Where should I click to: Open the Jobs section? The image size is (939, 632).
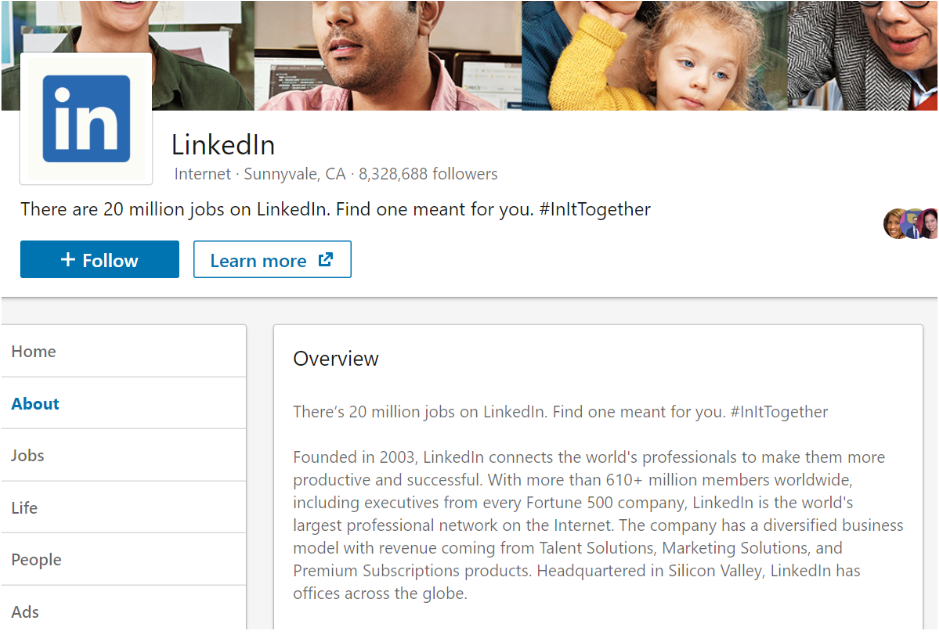28,456
